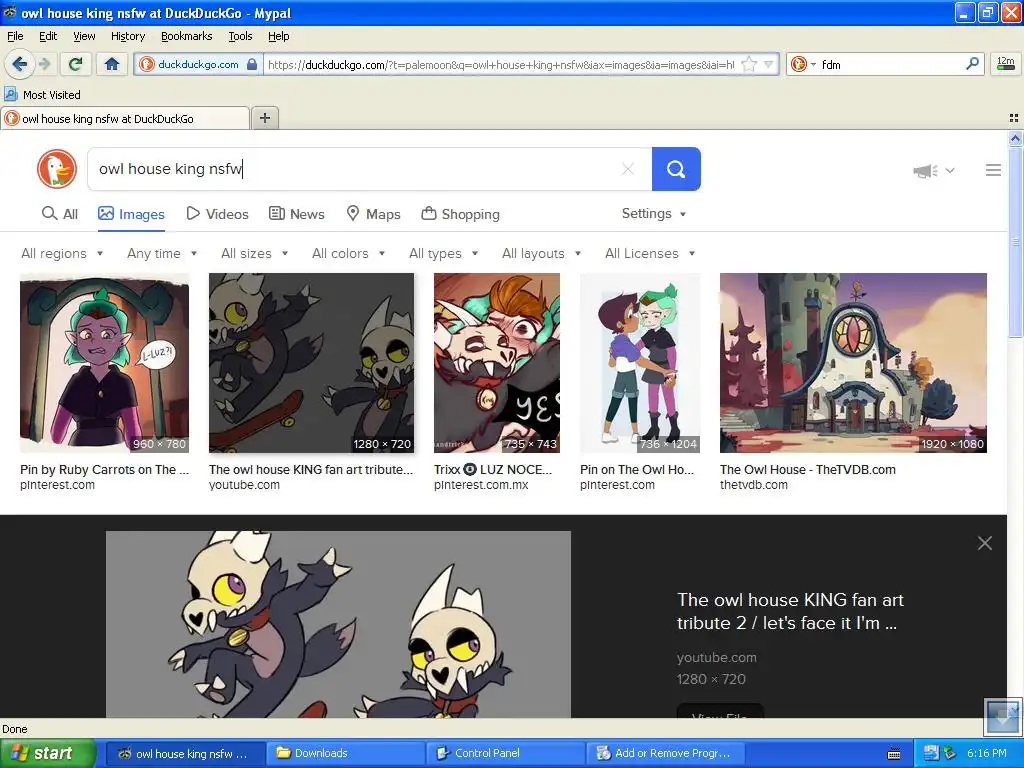Click the magnifier in the browser search box
The width and height of the screenshot is (1024, 768).
click(x=972, y=63)
